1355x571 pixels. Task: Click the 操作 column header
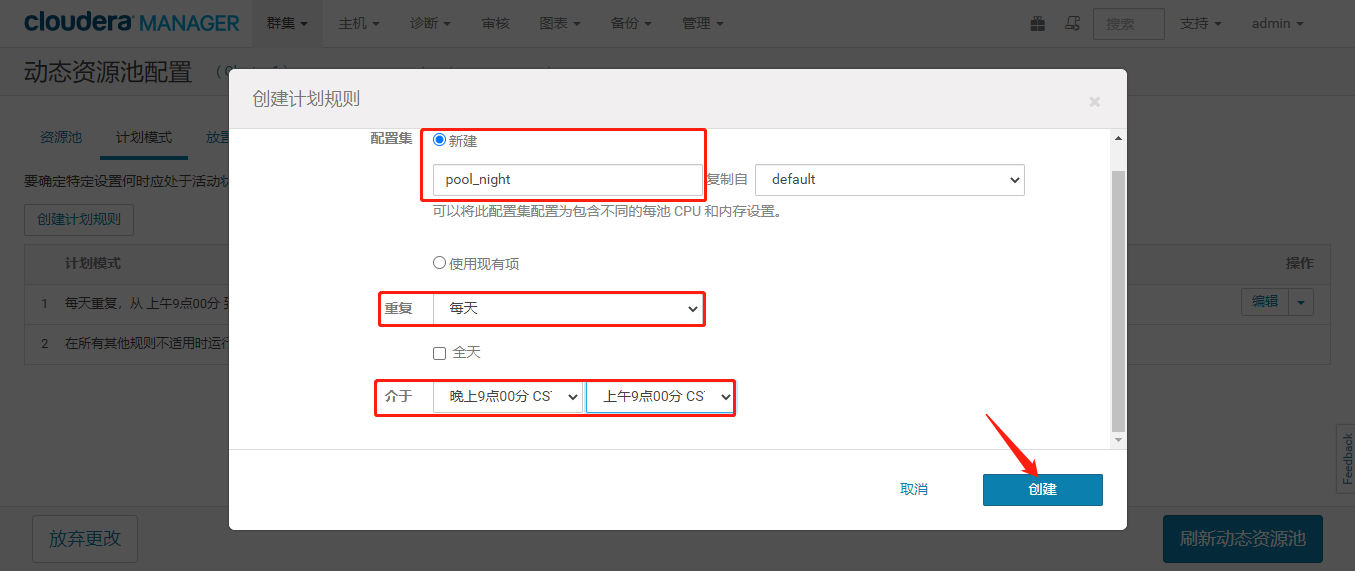tap(1299, 263)
